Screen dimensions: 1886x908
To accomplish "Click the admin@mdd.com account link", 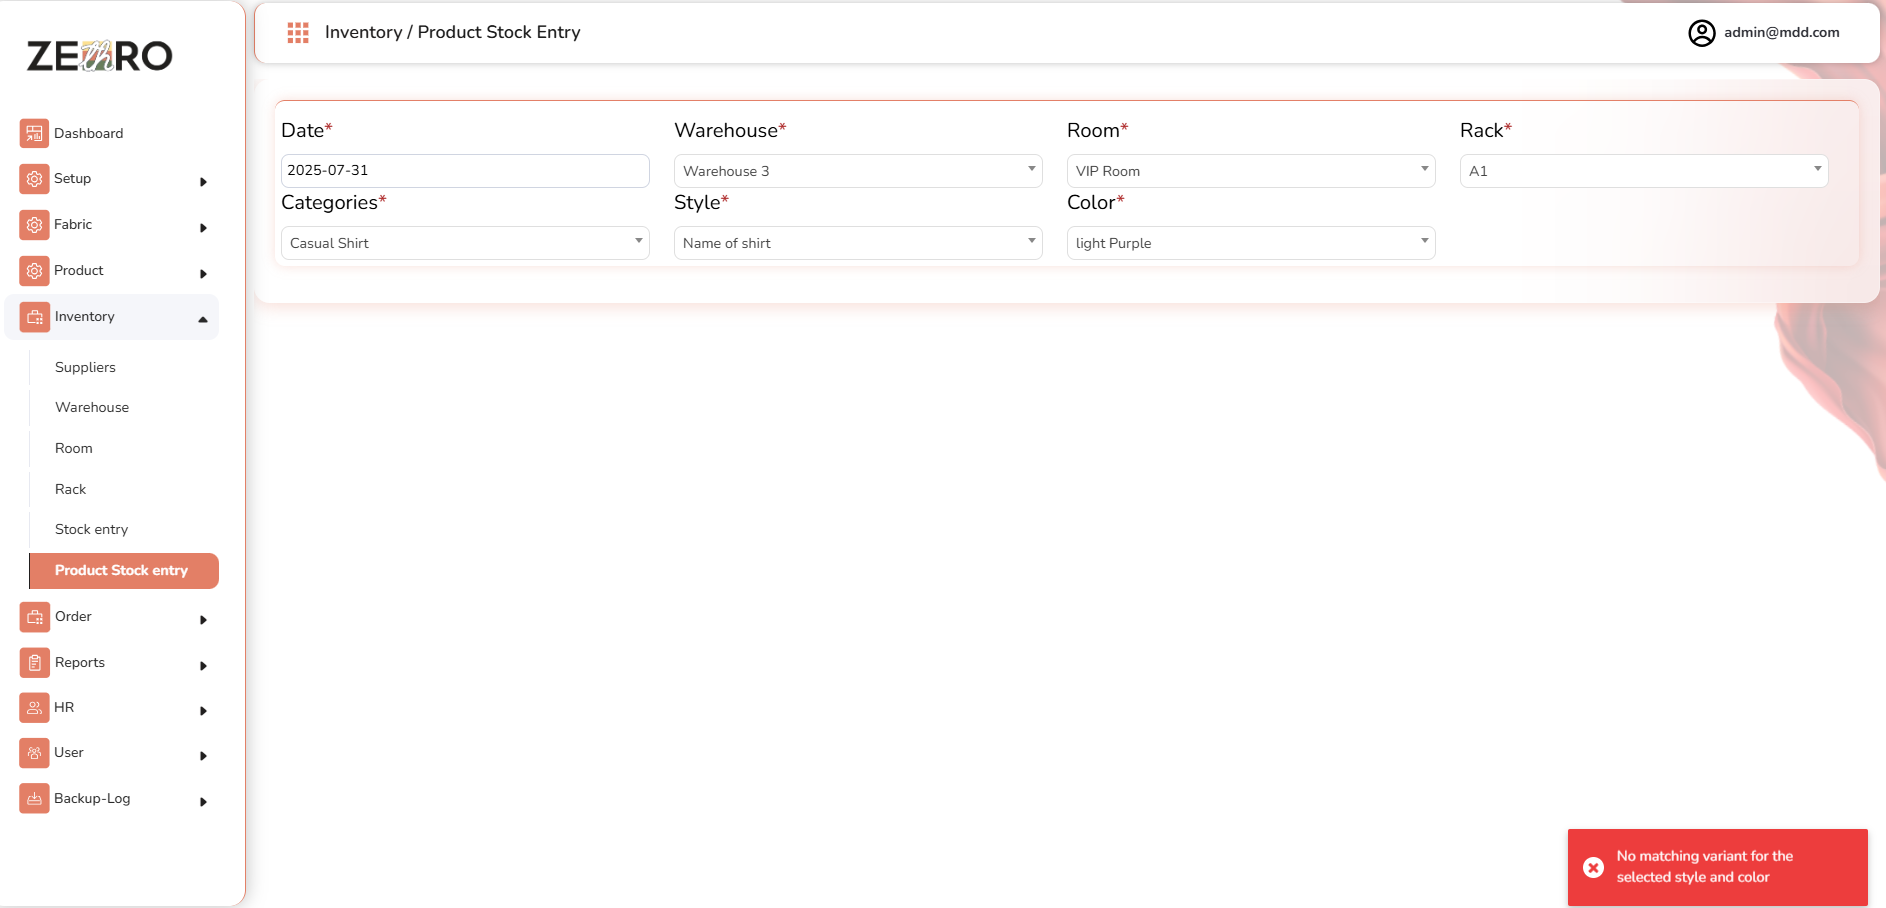I will tap(1781, 32).
